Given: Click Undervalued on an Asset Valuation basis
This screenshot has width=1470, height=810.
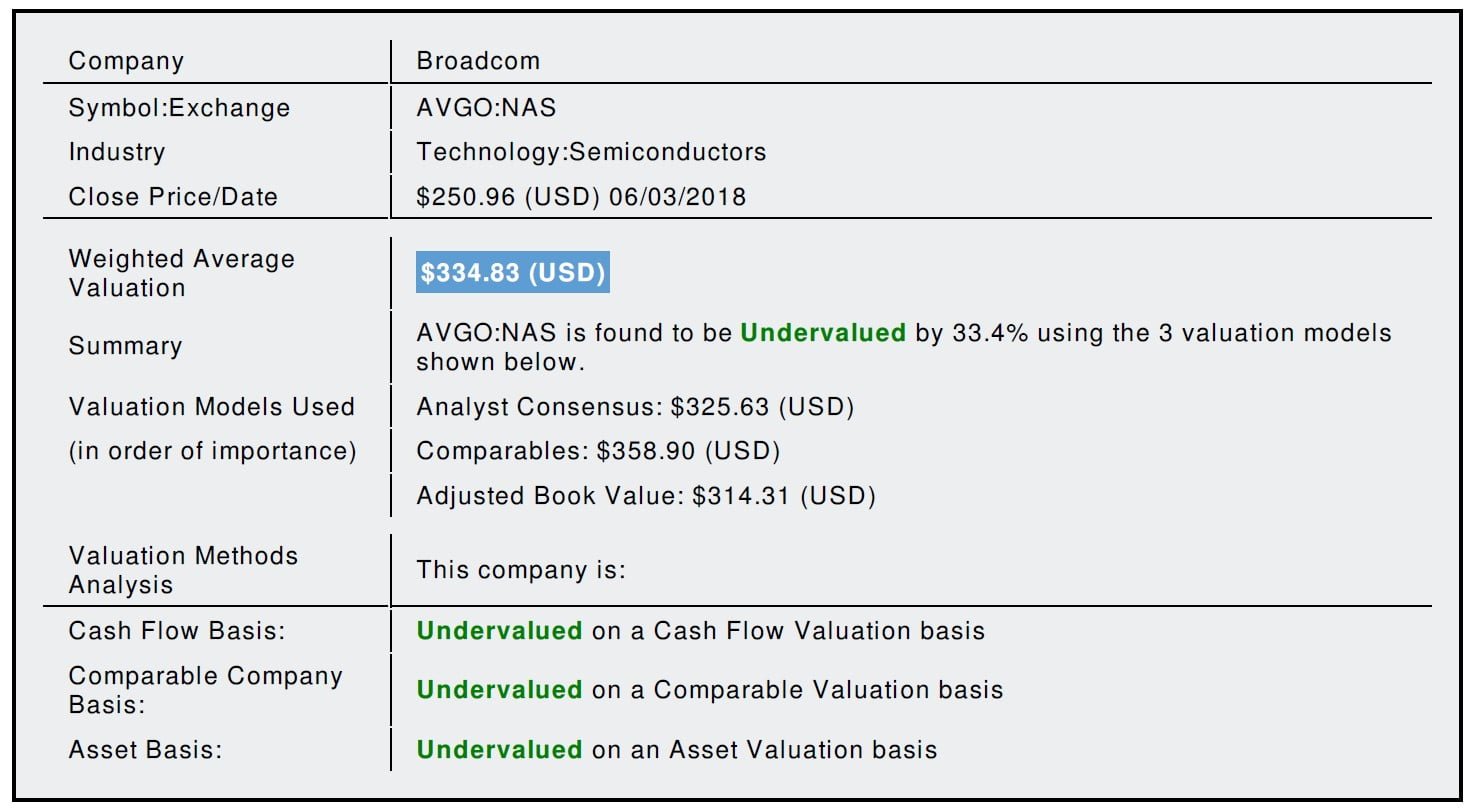Looking at the screenshot, I should (676, 749).
